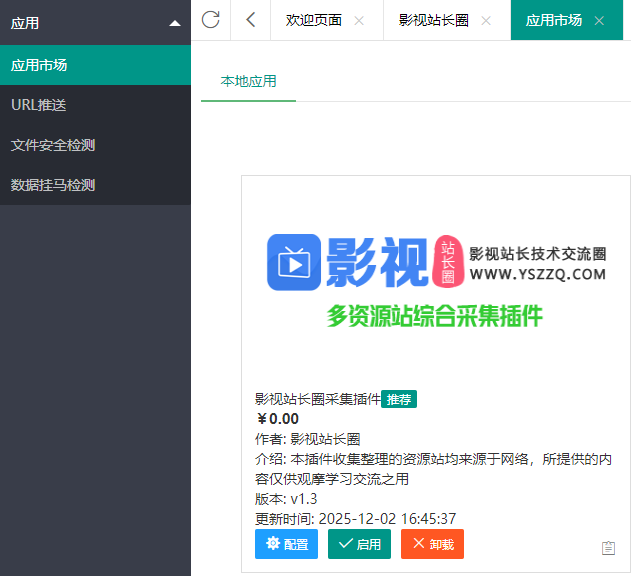Click the green 启用 button

click(359, 544)
